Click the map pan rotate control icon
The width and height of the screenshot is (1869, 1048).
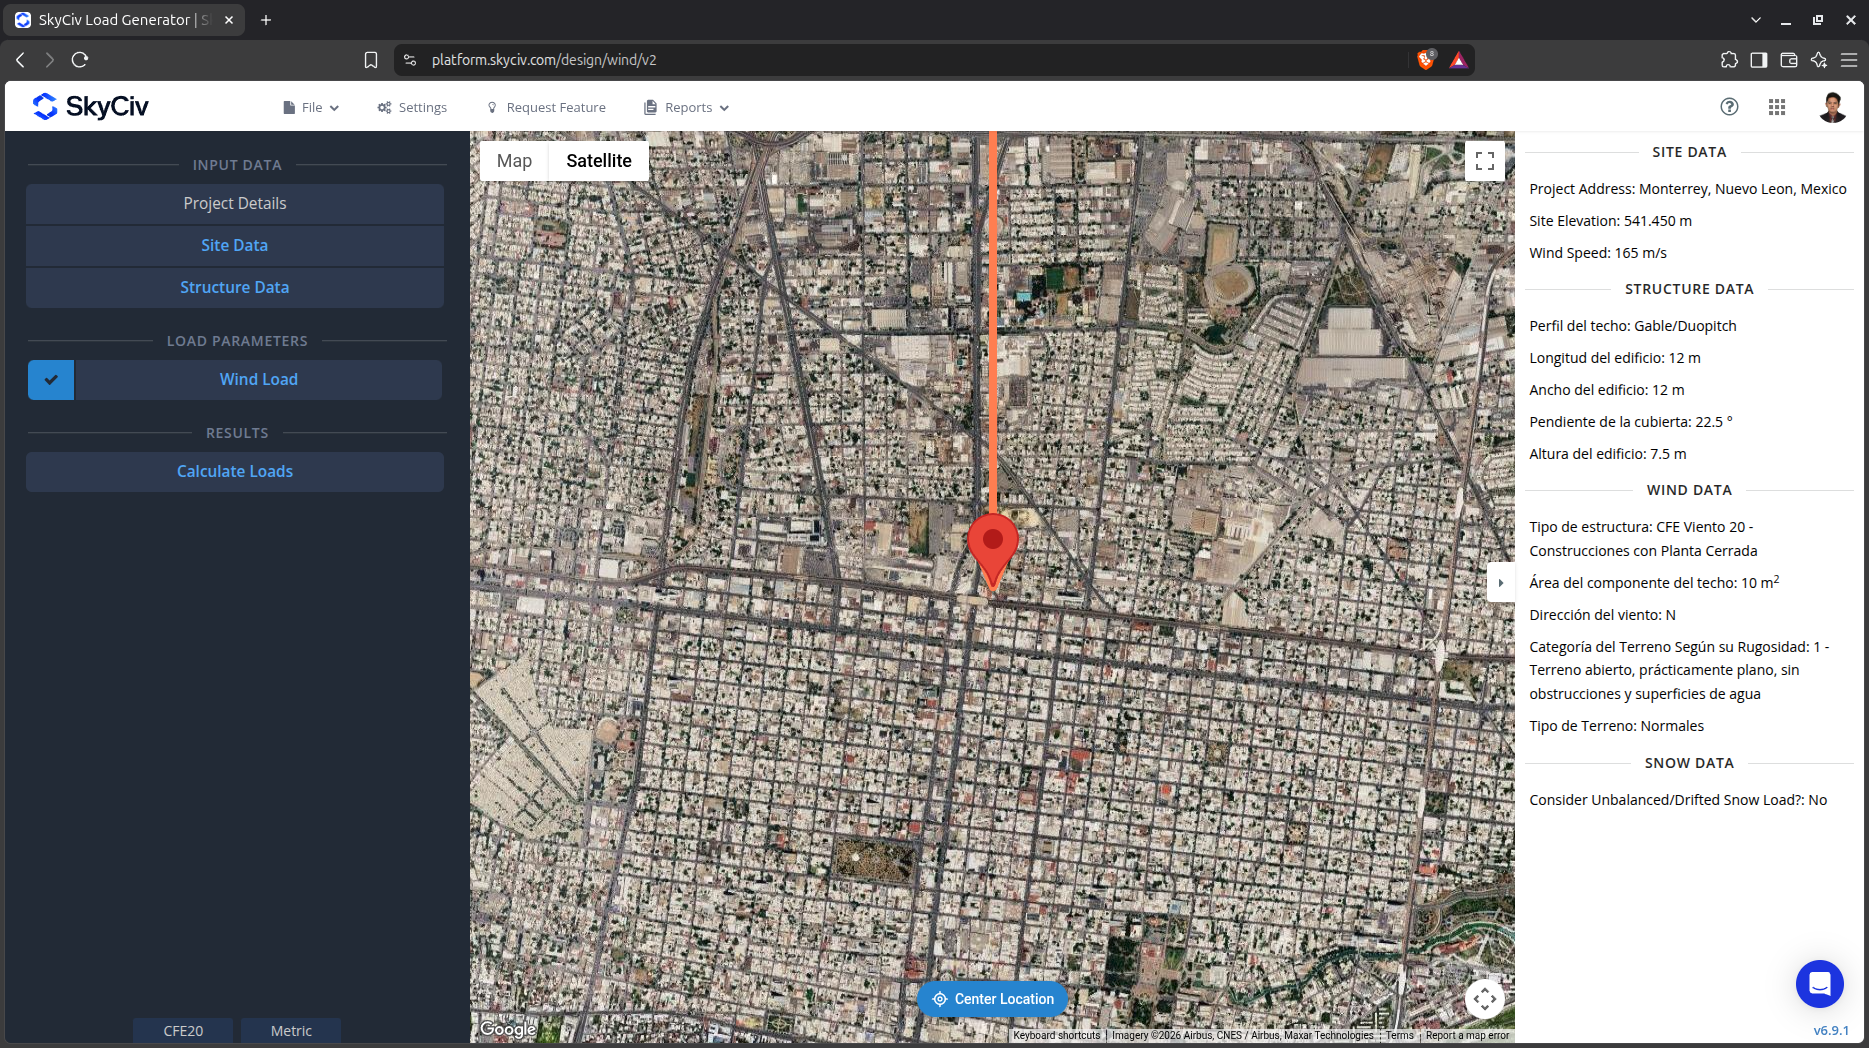1485,998
